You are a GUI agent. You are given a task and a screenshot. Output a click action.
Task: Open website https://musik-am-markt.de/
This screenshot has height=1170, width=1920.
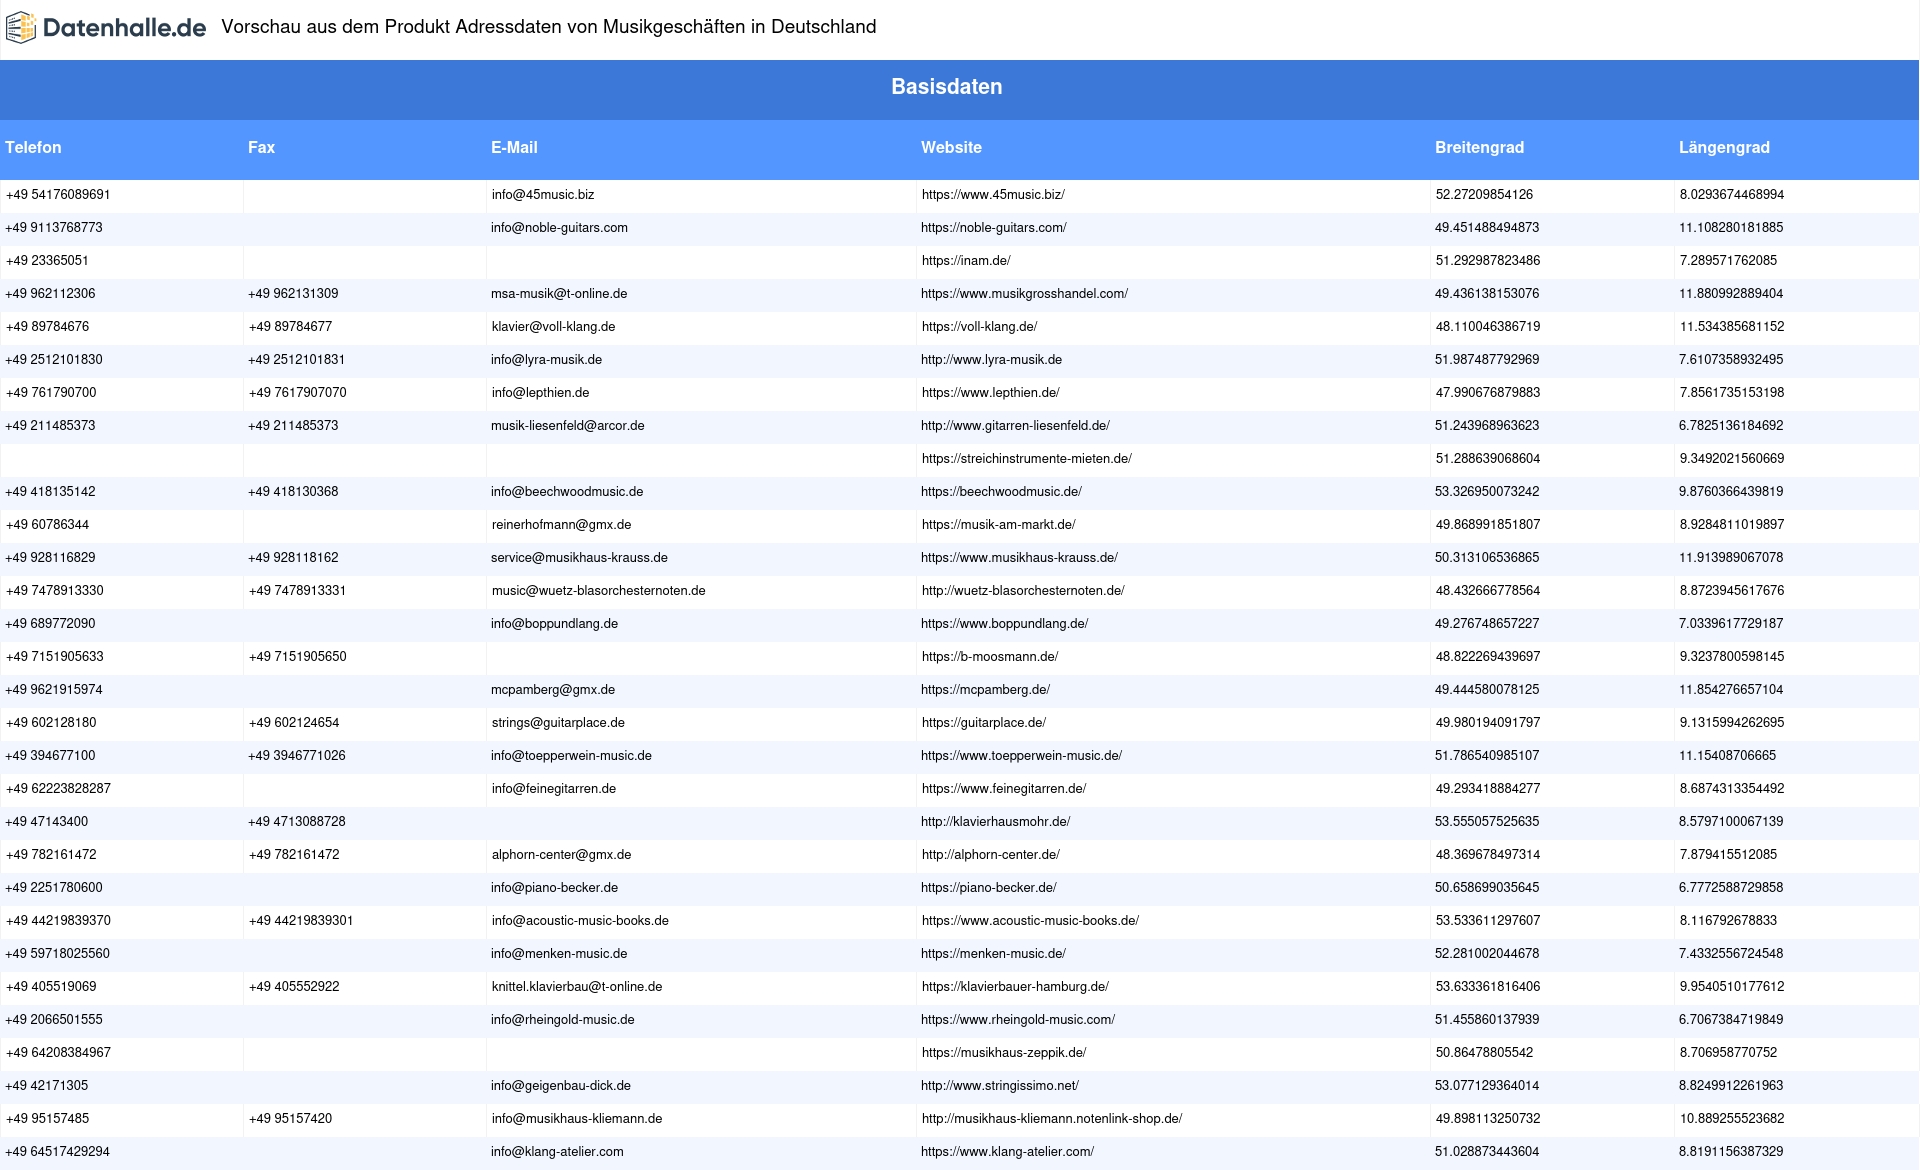pyautogui.click(x=999, y=525)
